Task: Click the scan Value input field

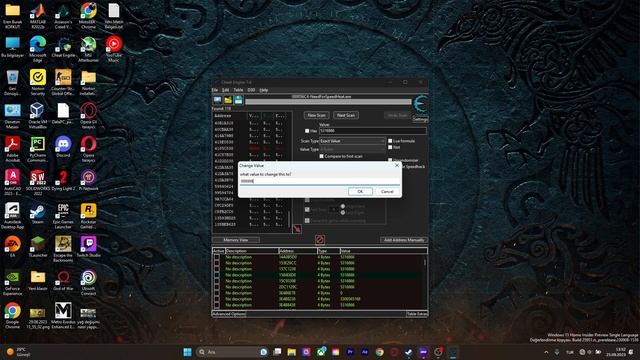Action: (x=373, y=131)
